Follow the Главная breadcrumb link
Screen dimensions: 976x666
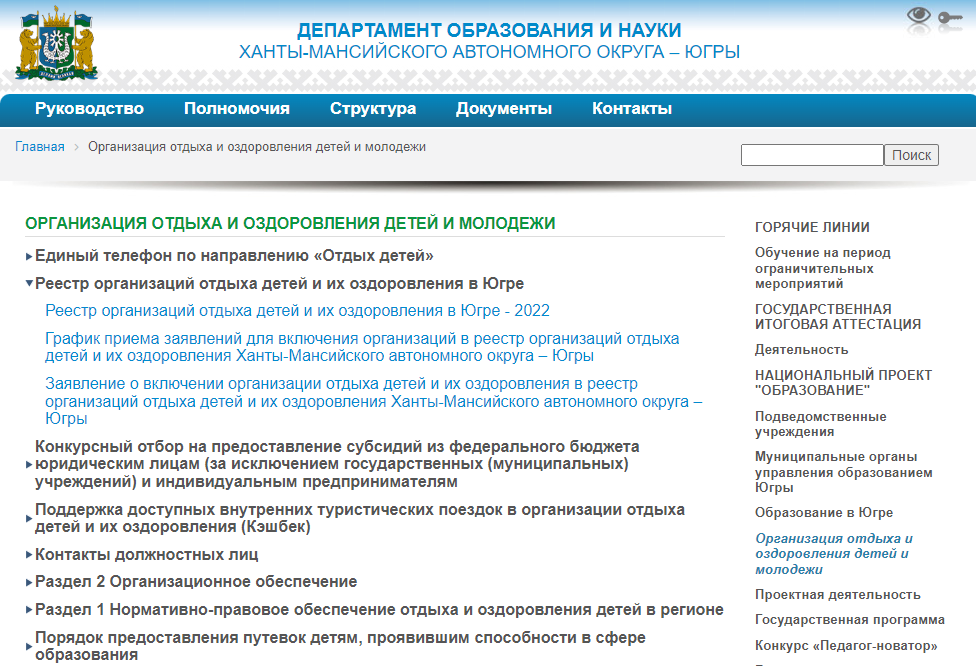pyautogui.click(x=40, y=147)
